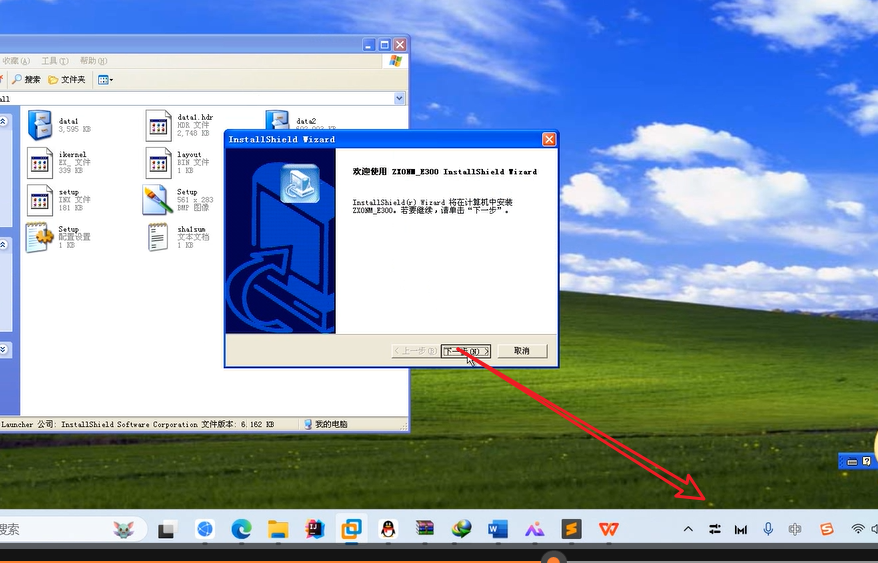Open WPS Office from the taskbar
878x563 pixels.
[x=608, y=529]
